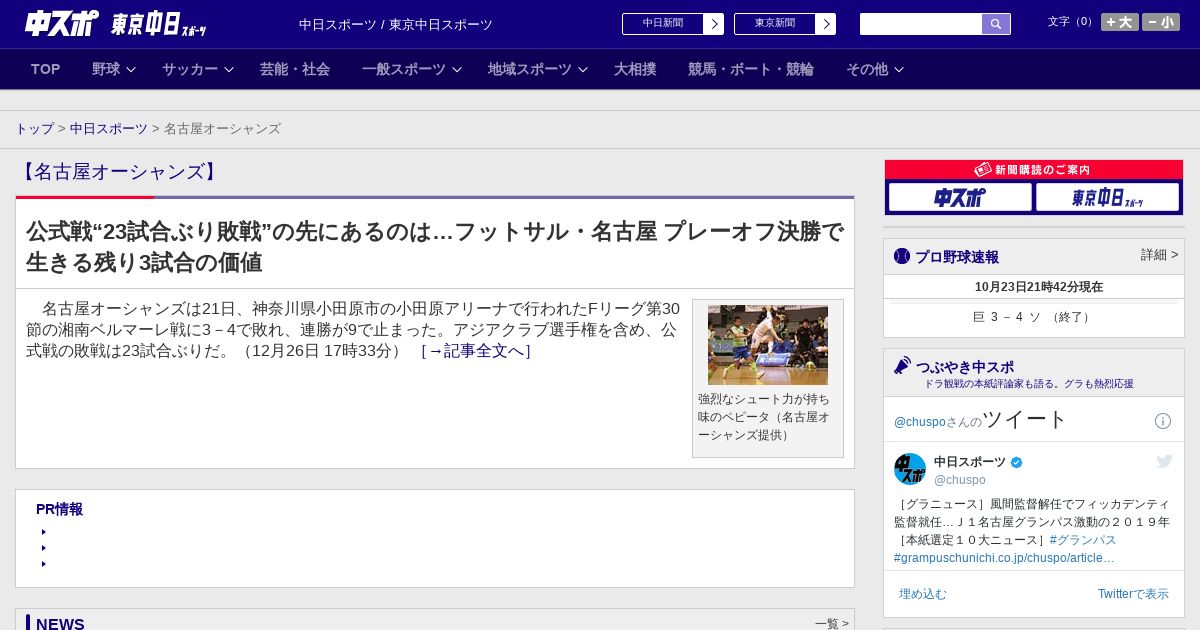Open プロ野球速報 details link 詳細
This screenshot has height=630, width=1200.
point(1160,255)
